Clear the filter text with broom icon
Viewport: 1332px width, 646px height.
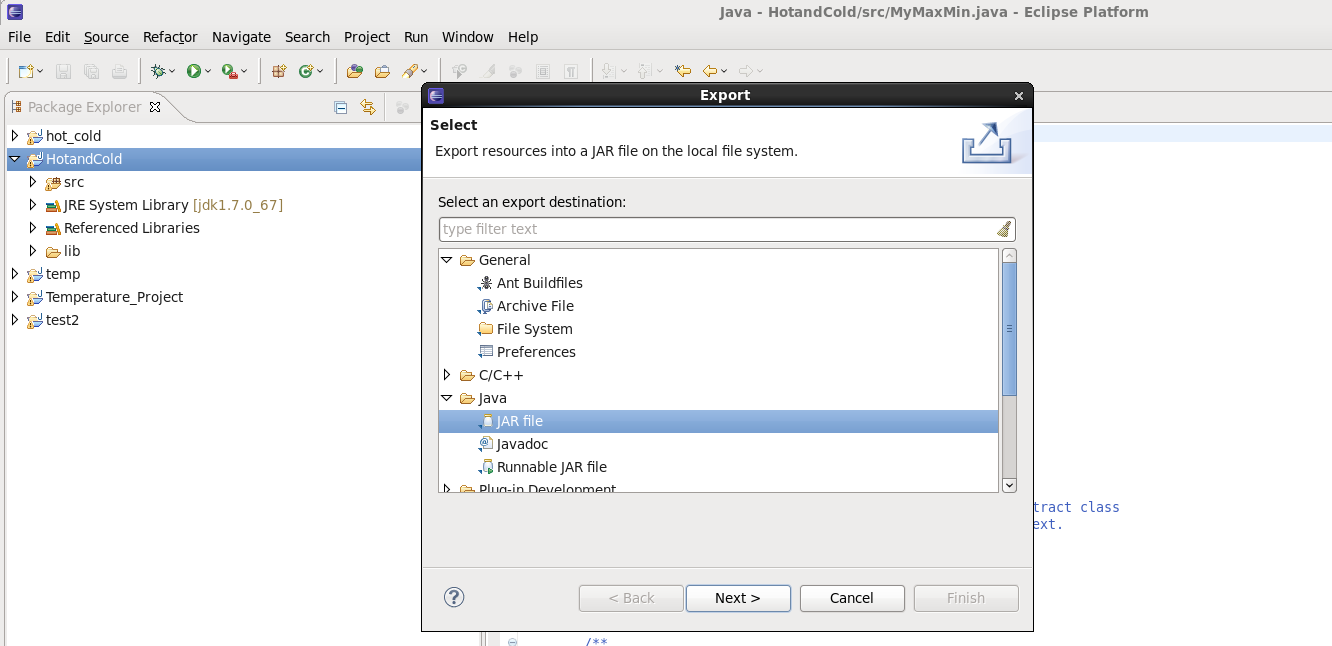click(1004, 229)
